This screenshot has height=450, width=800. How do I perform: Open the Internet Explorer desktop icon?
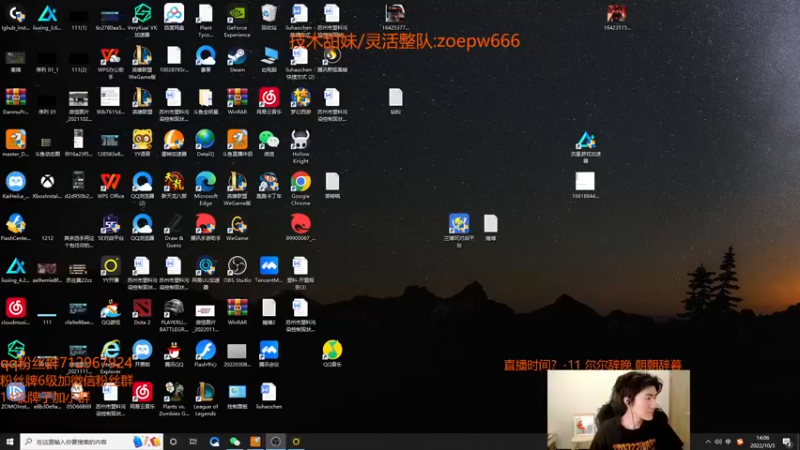(x=111, y=357)
